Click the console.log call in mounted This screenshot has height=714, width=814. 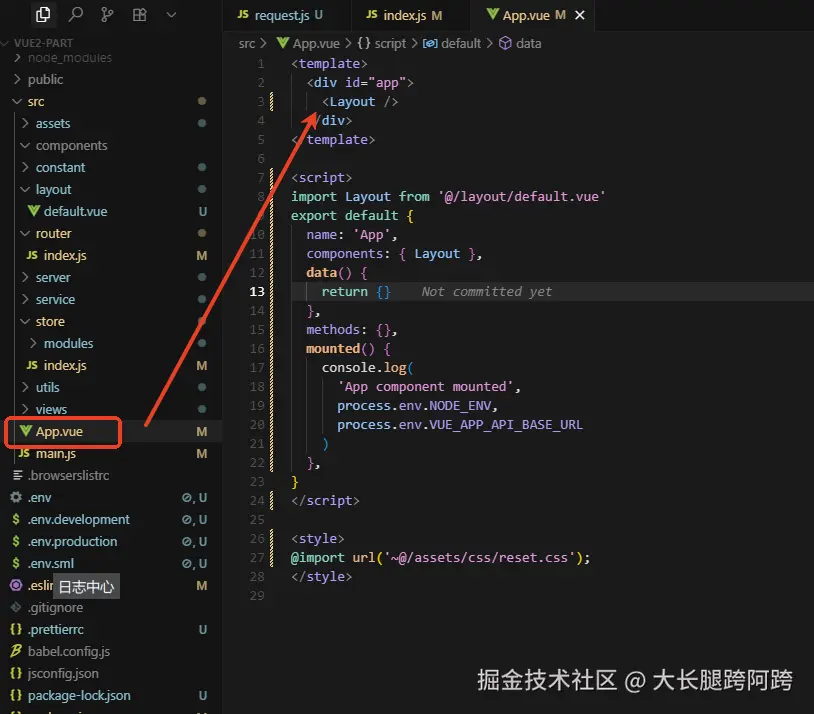[368, 368]
